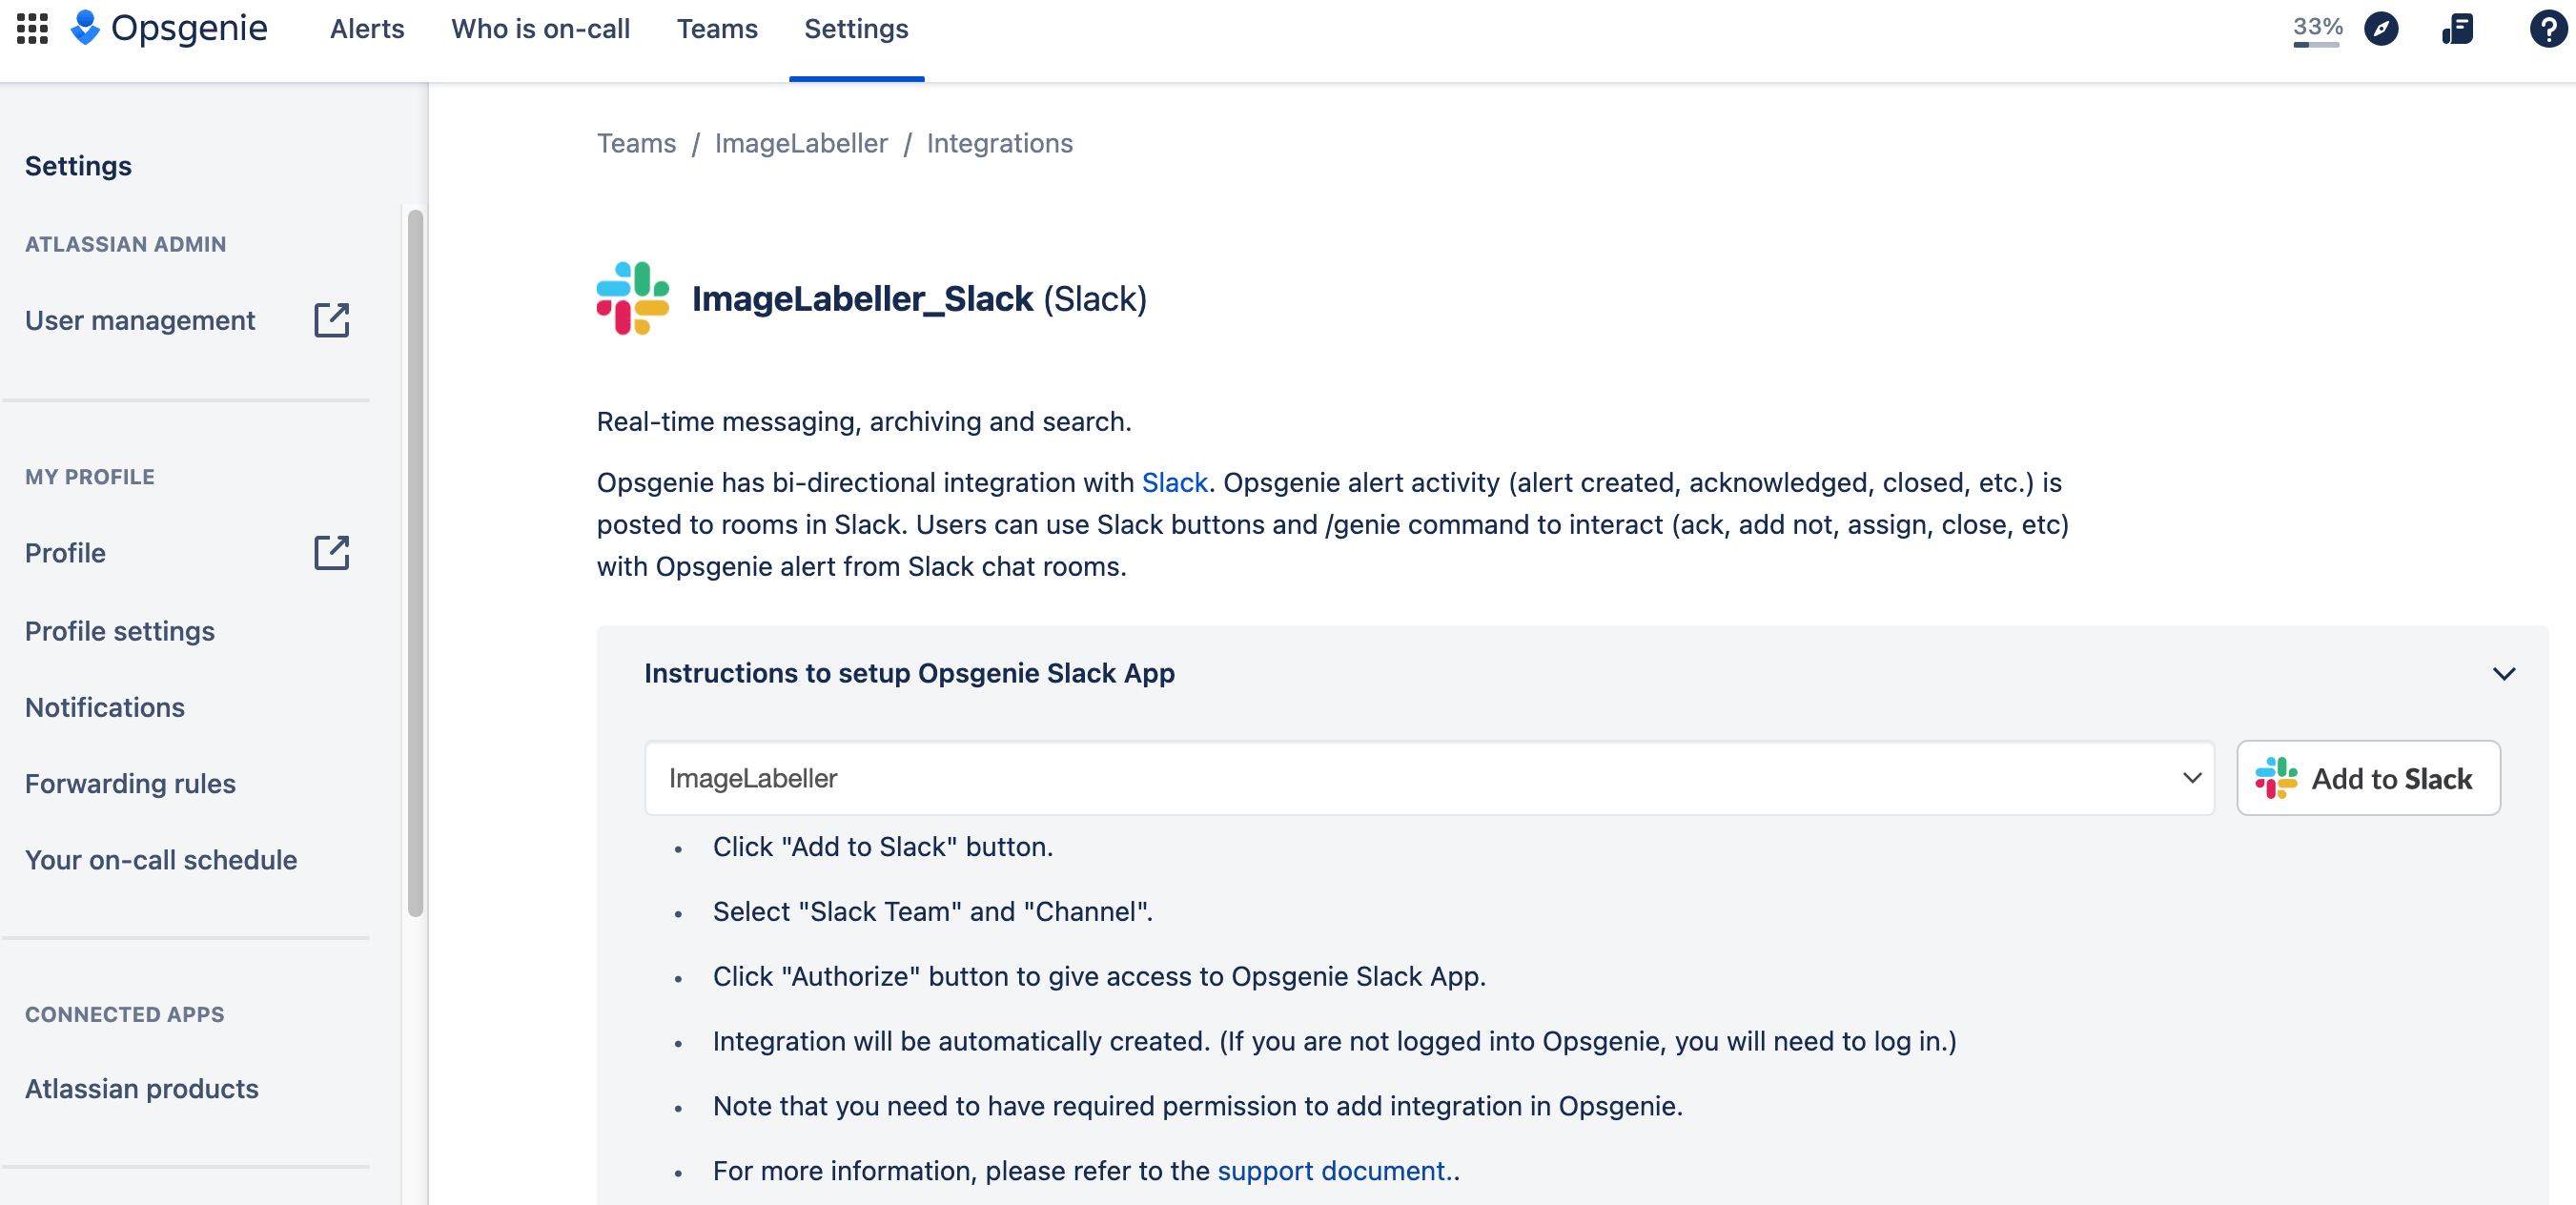This screenshot has width=2576, height=1205.
Task: Click the User management menu item
Action: click(x=139, y=320)
